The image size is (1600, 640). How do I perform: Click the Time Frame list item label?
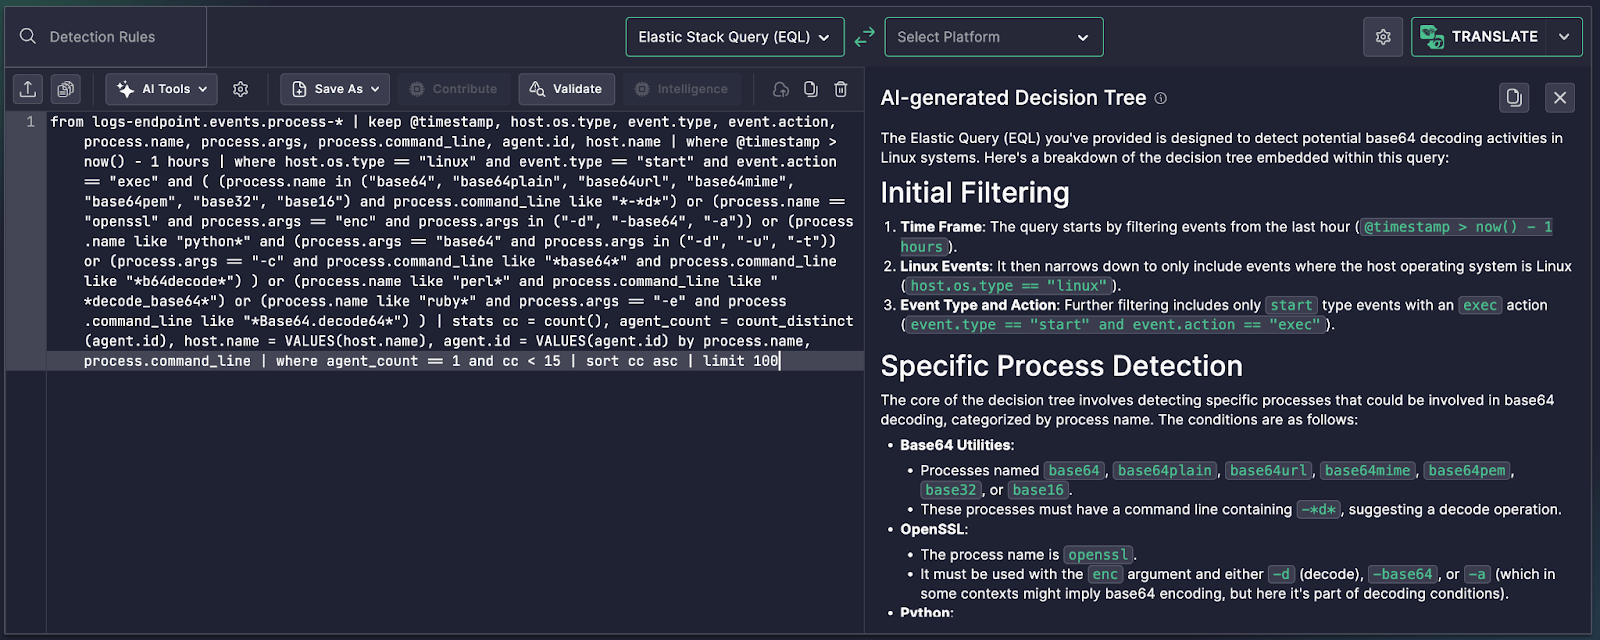pos(943,227)
